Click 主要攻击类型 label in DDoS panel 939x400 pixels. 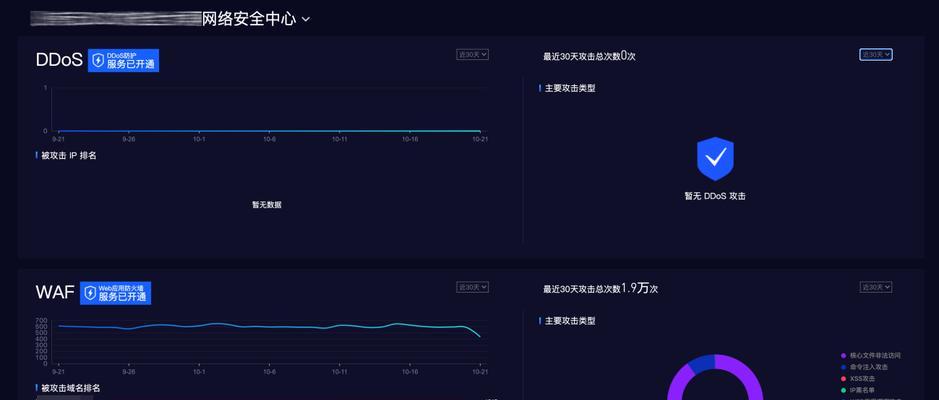click(x=570, y=88)
